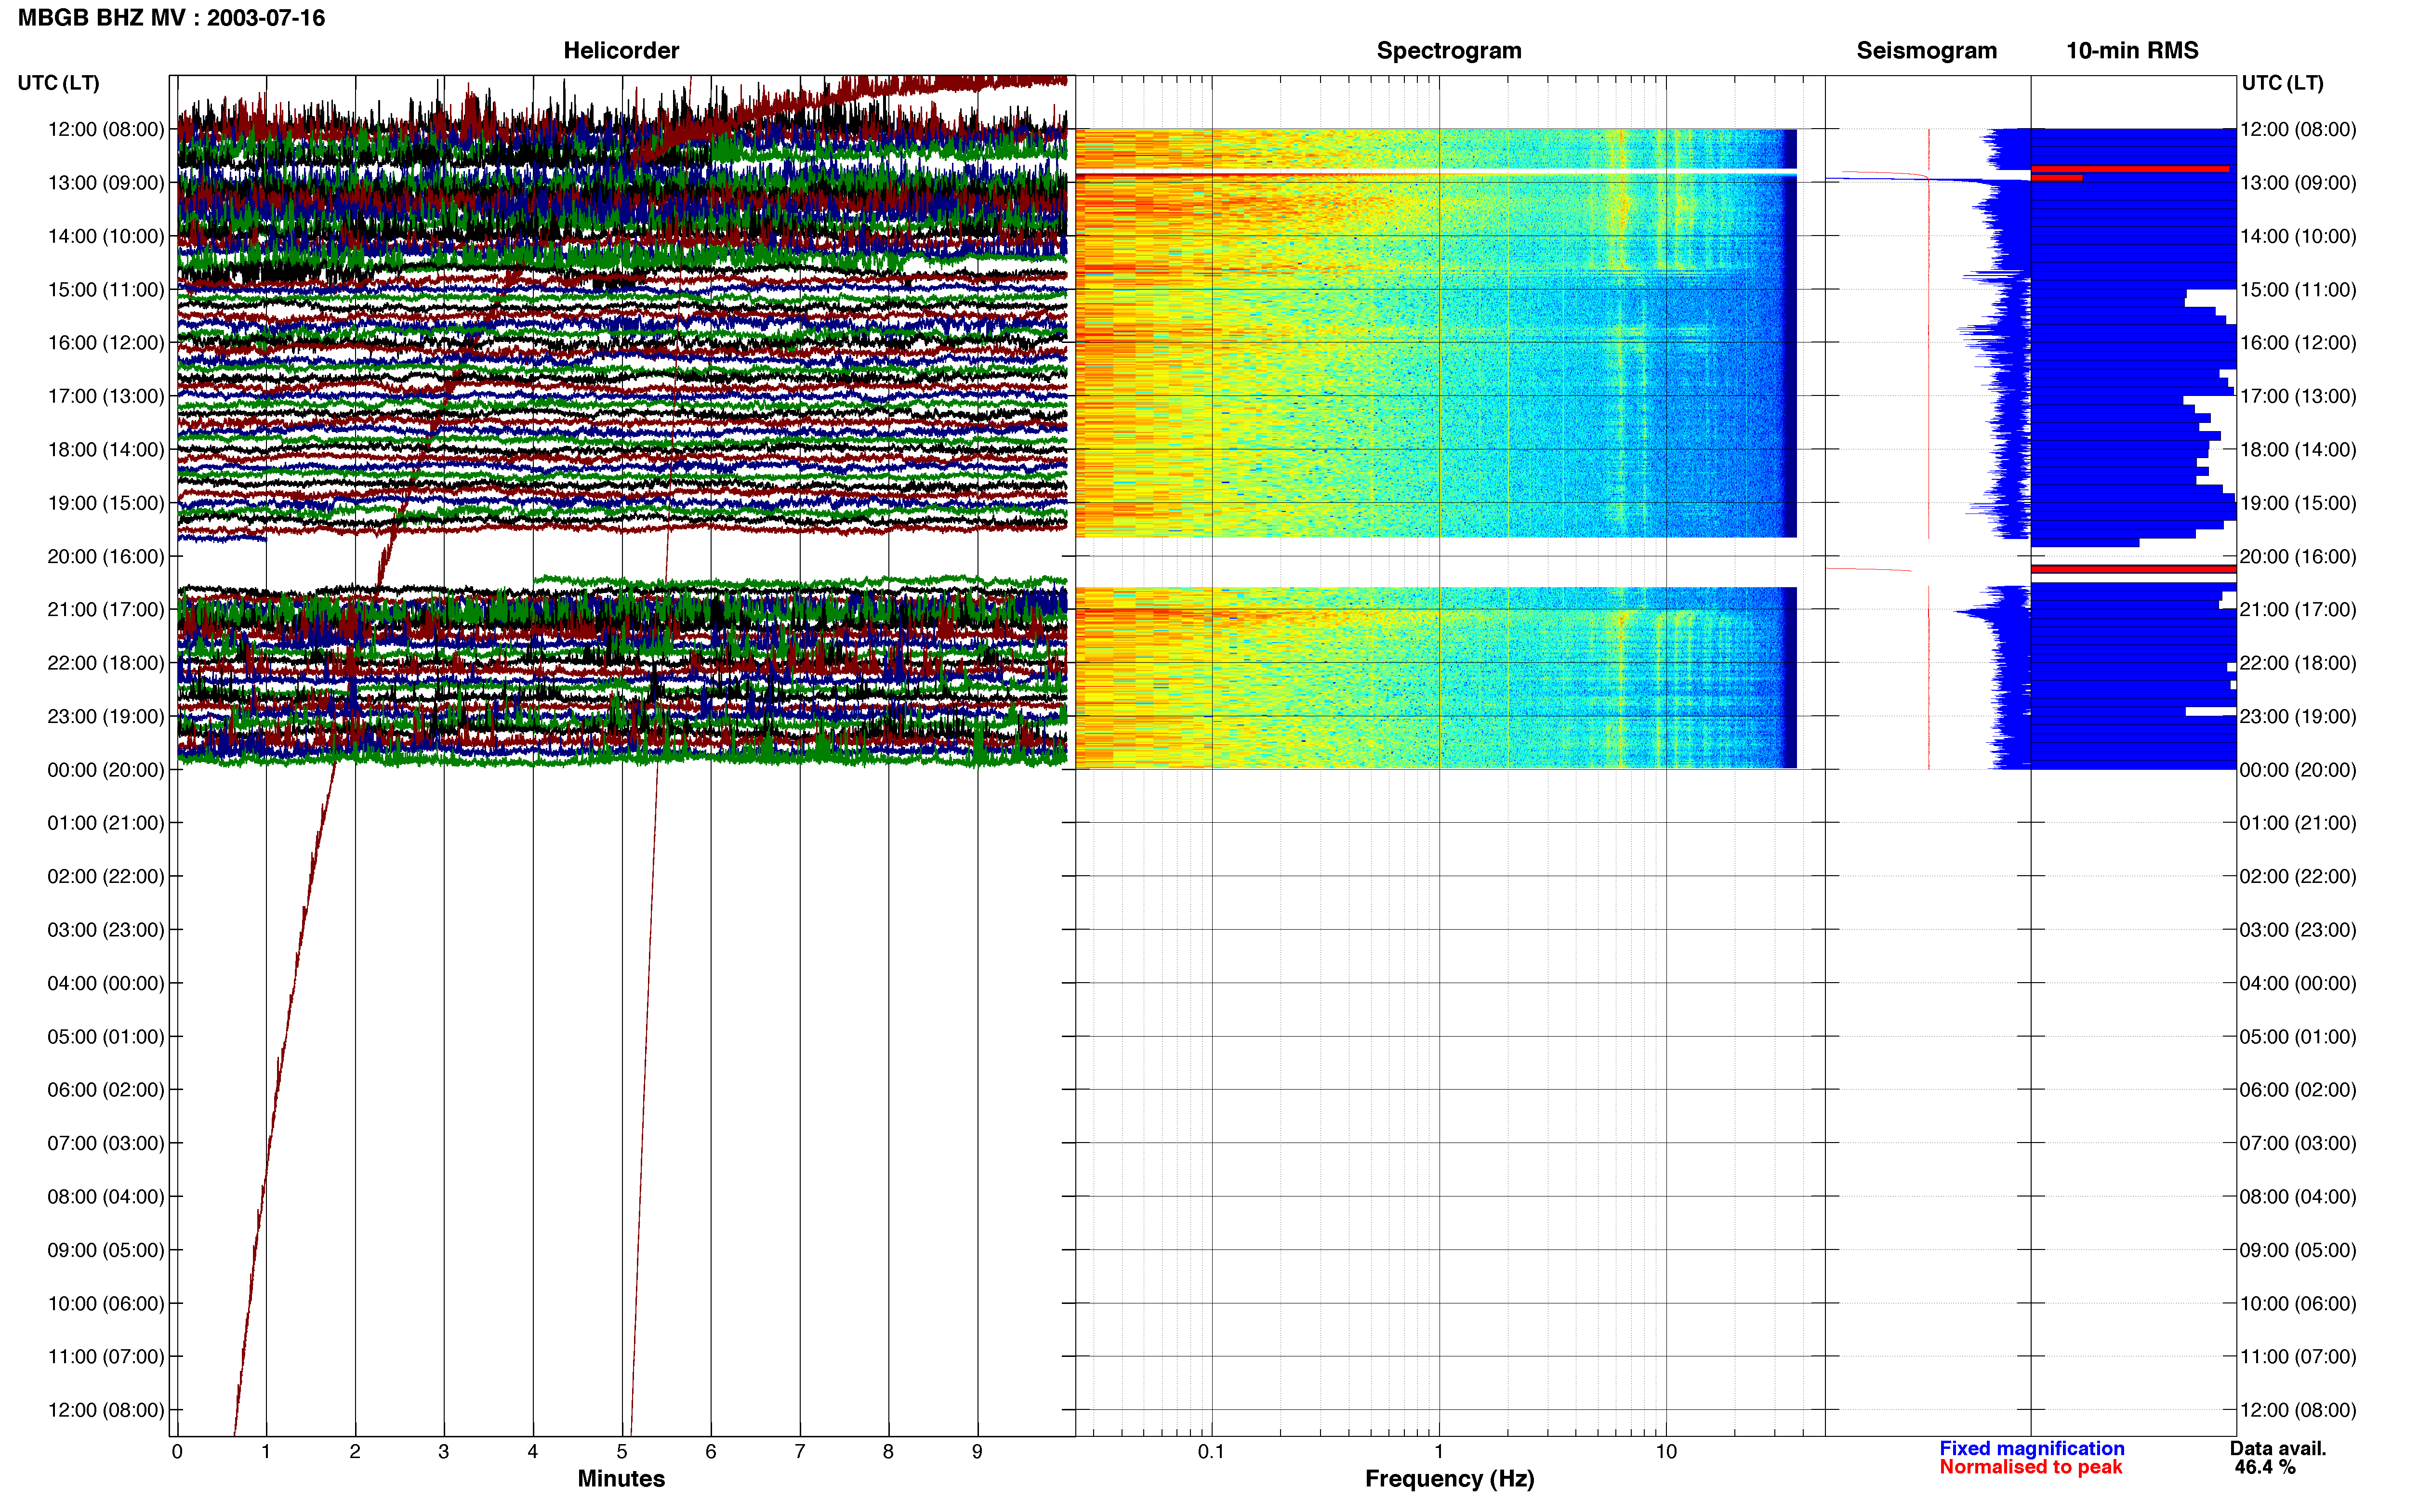Click the '10-min RMS' panel heading
This screenshot has height=1512, width=2418.
(2132, 50)
